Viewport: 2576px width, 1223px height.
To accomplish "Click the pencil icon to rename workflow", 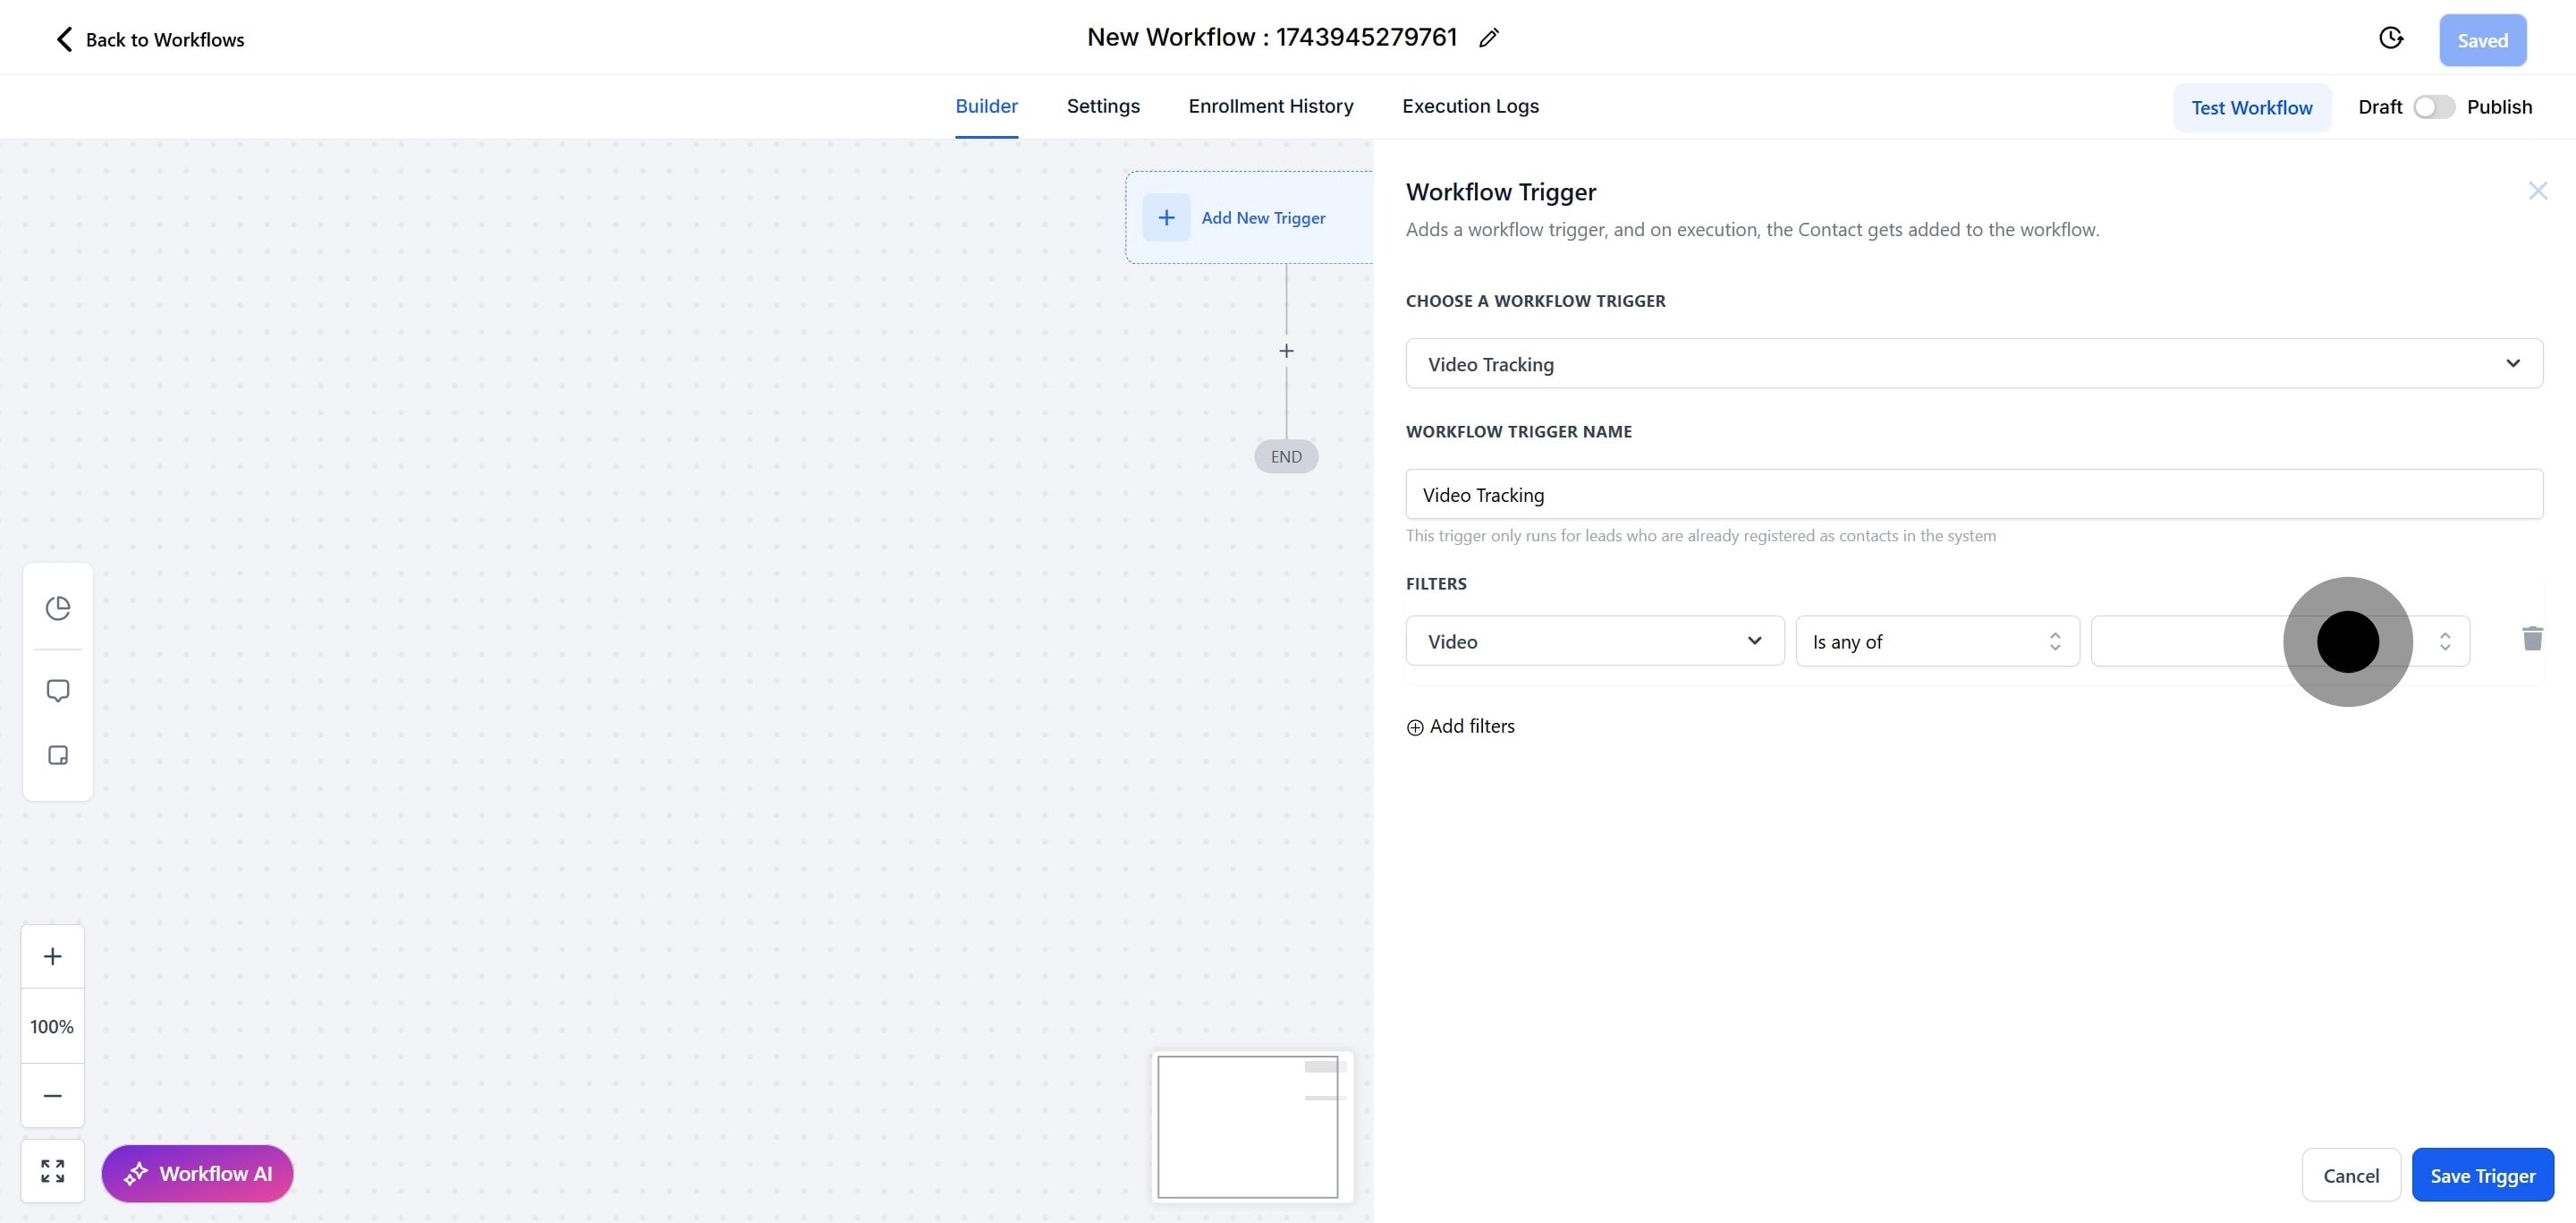I will click(1488, 38).
